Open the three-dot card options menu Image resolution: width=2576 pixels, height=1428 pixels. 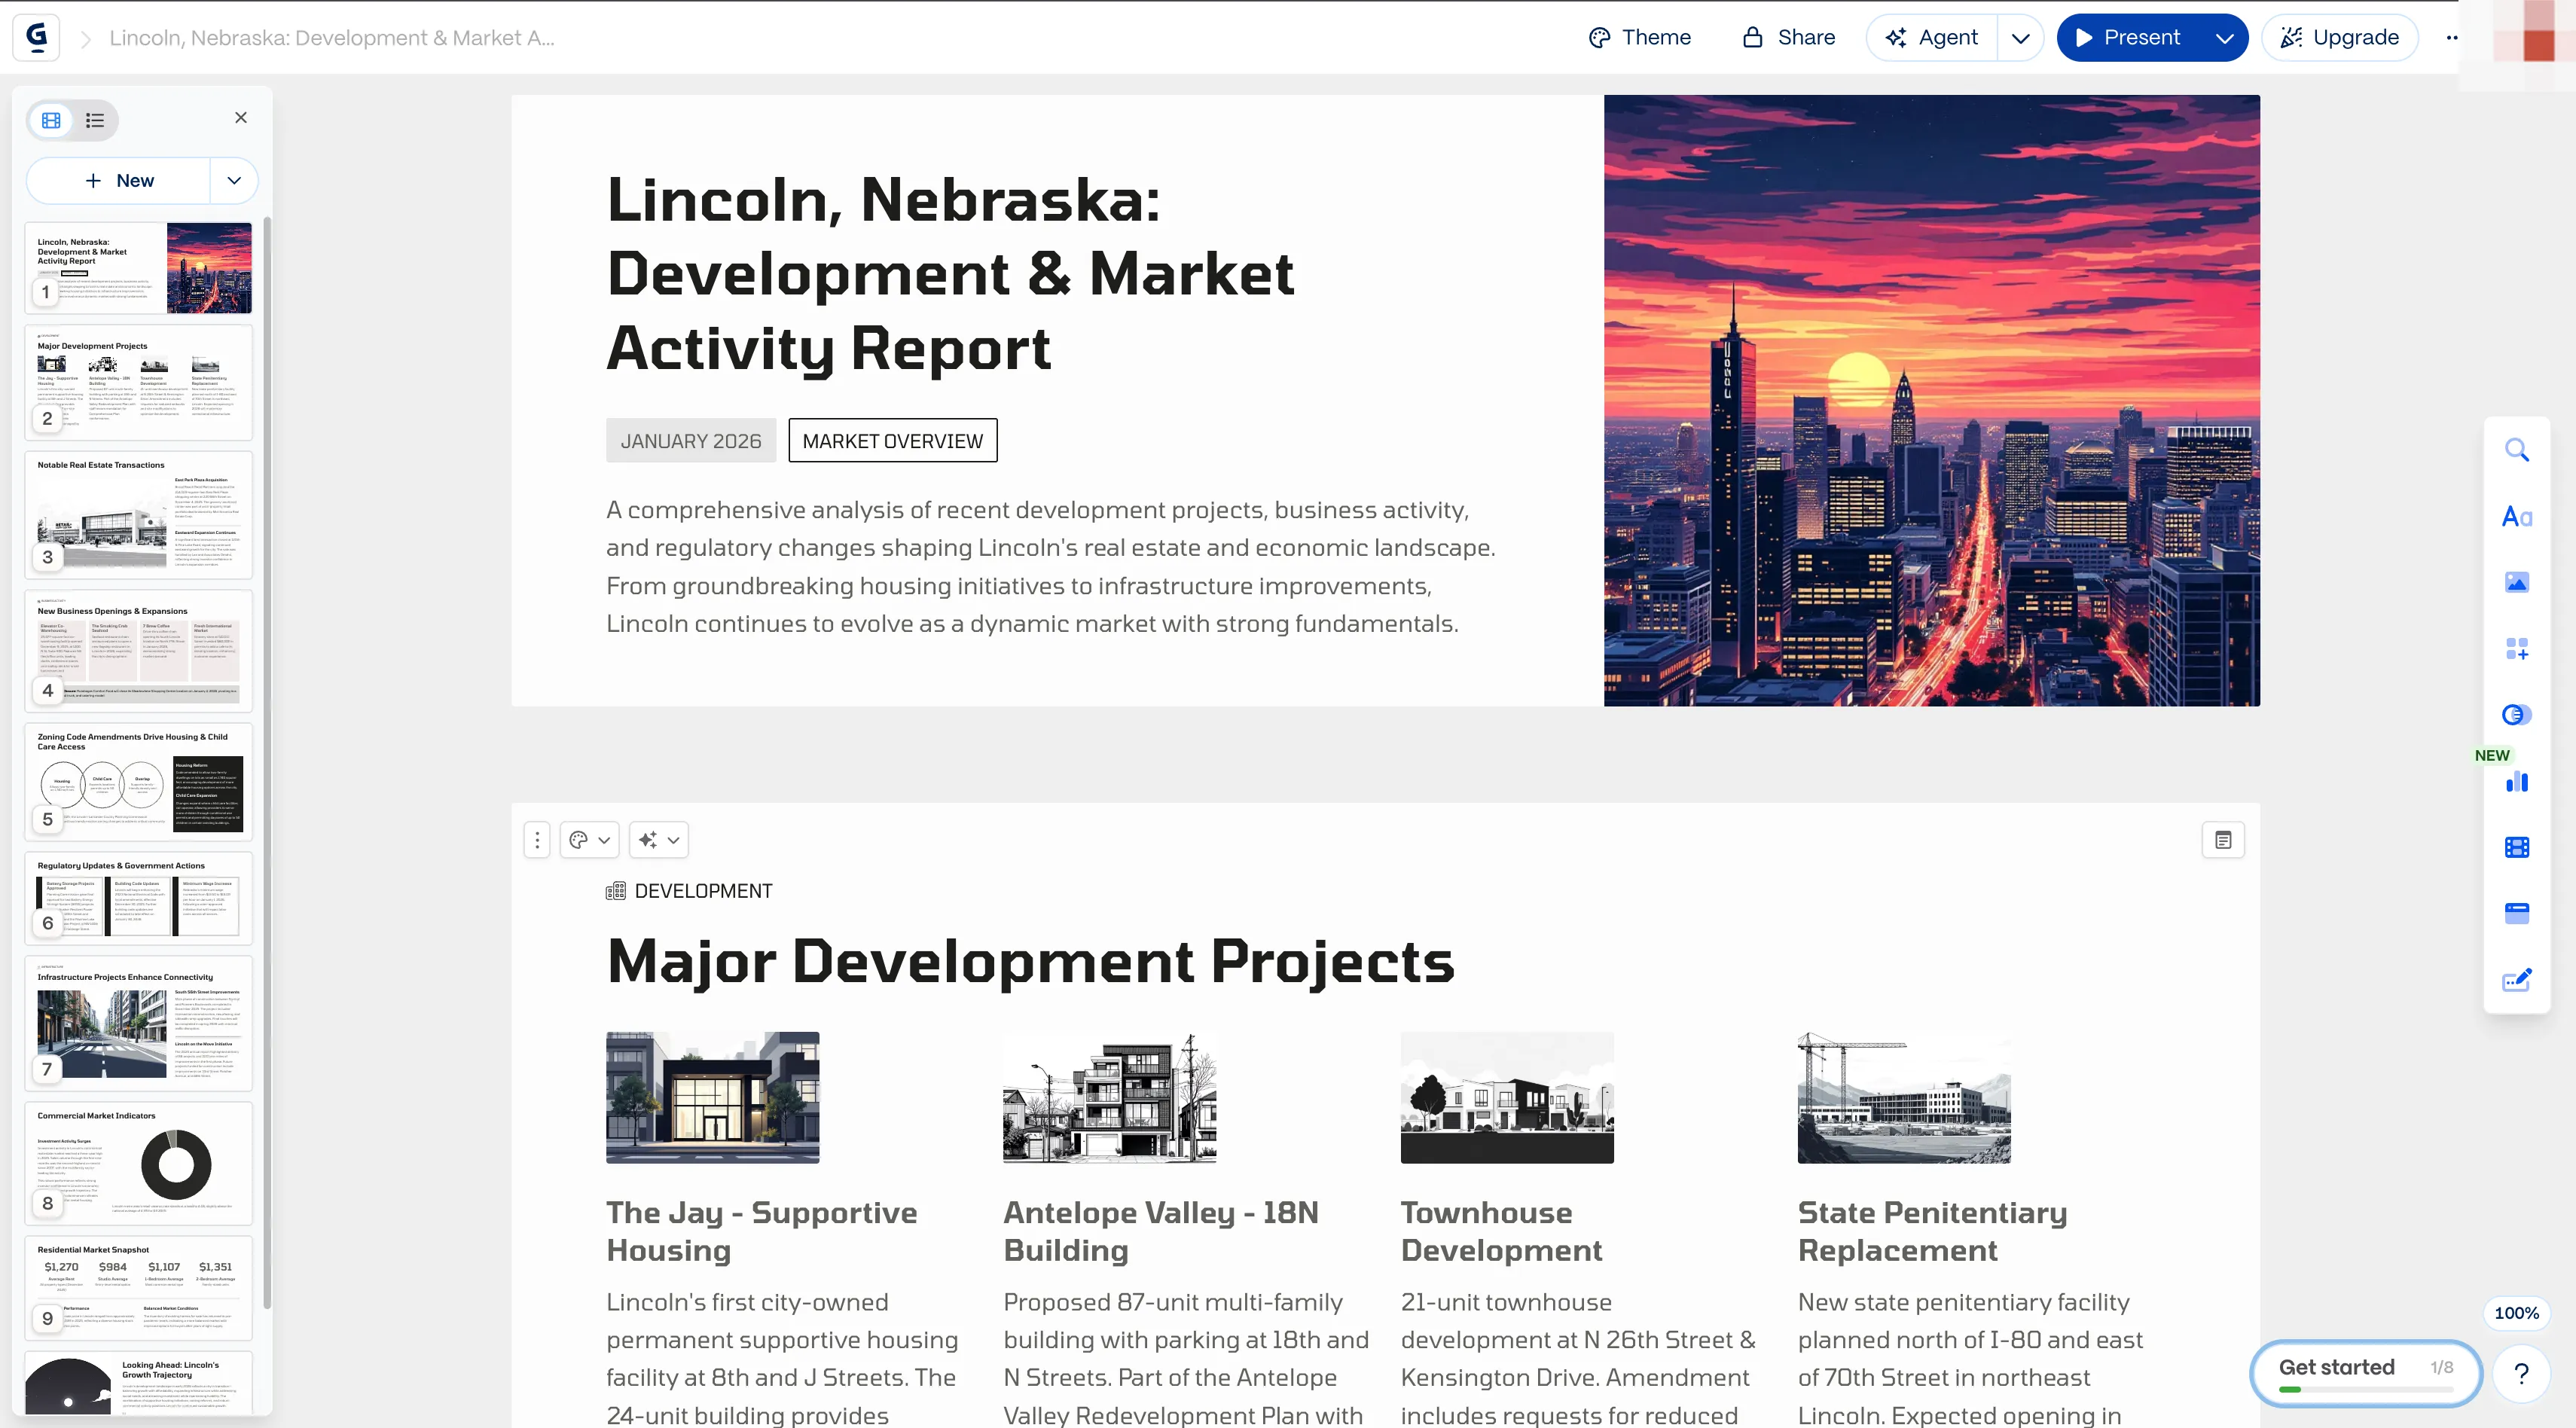[537, 841]
